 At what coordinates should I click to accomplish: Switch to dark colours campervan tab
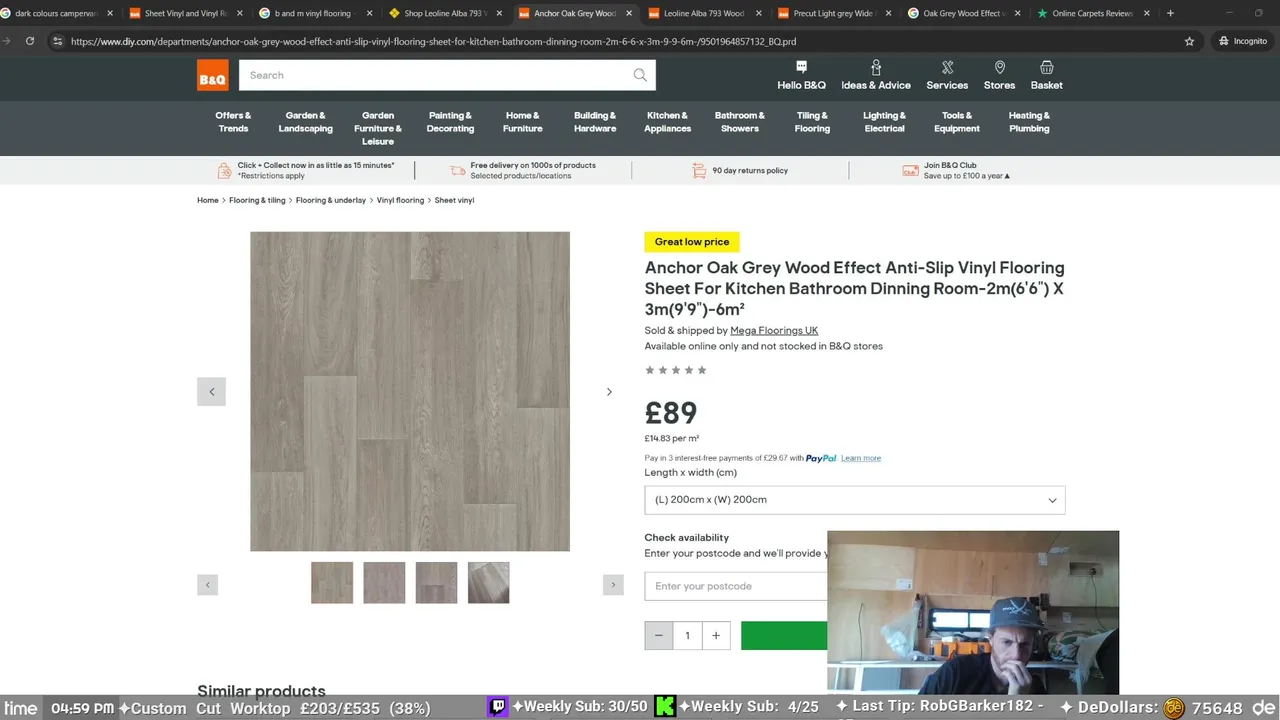pyautogui.click(x=55, y=13)
